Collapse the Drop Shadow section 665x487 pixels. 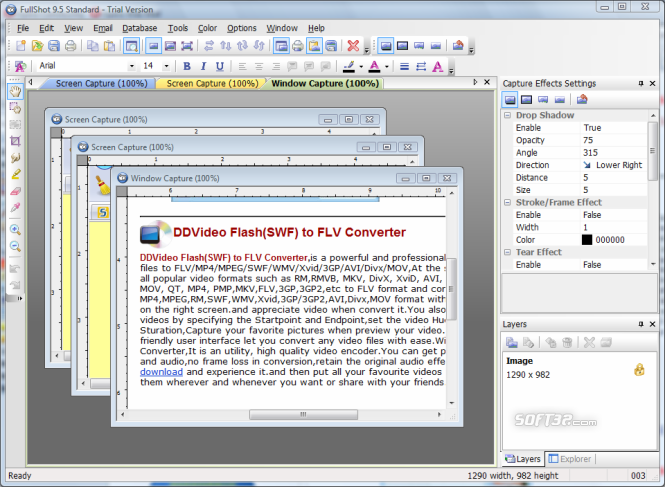click(x=507, y=115)
